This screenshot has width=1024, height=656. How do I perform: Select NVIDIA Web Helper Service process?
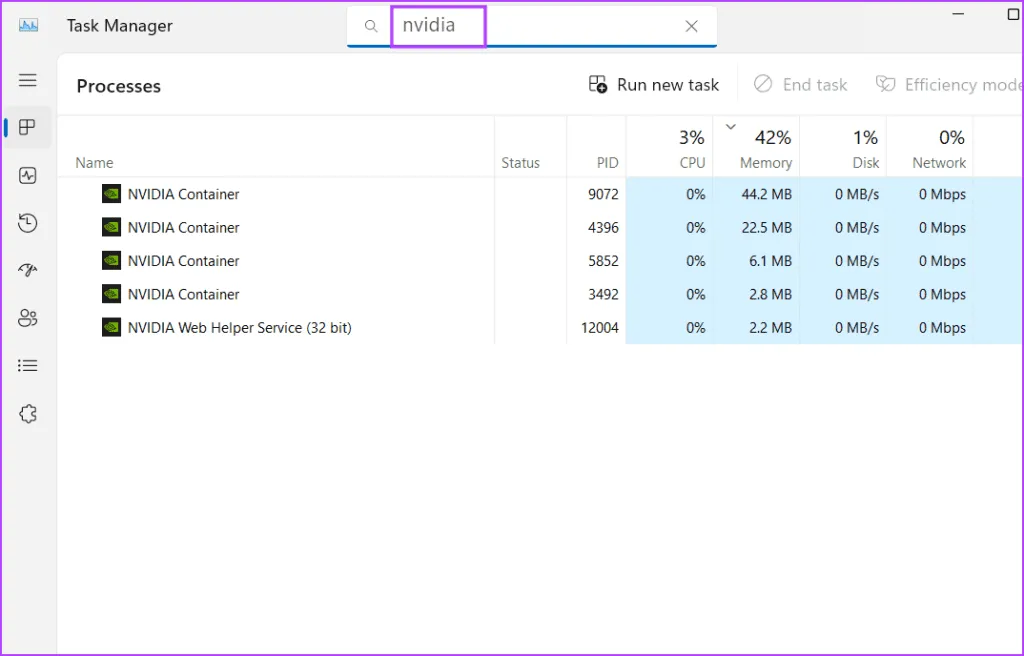tap(239, 328)
